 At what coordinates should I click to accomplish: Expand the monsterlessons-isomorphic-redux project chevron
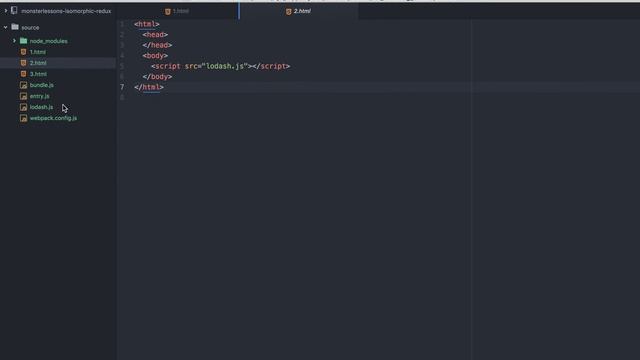tap(6, 11)
